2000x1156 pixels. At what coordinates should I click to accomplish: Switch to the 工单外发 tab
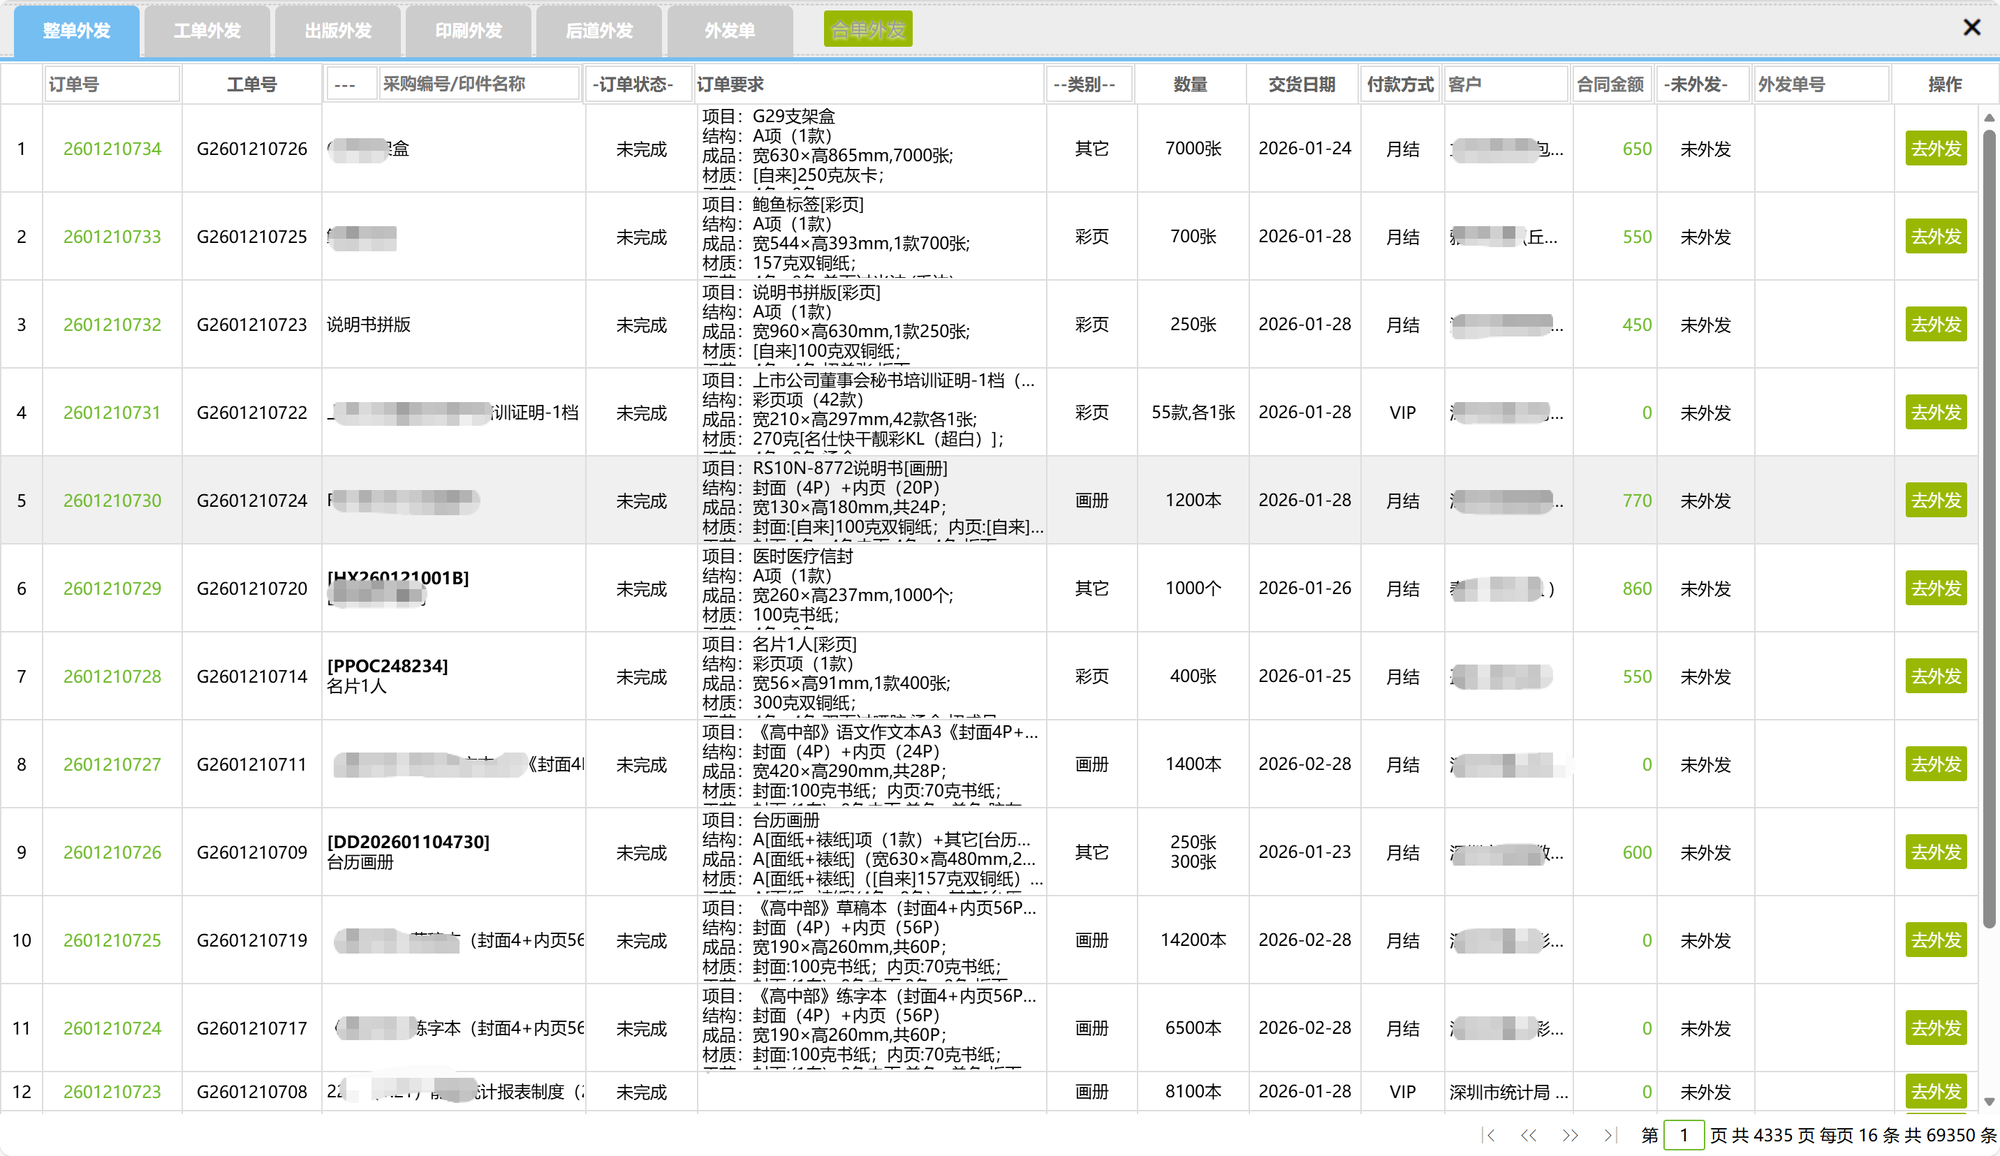207,31
